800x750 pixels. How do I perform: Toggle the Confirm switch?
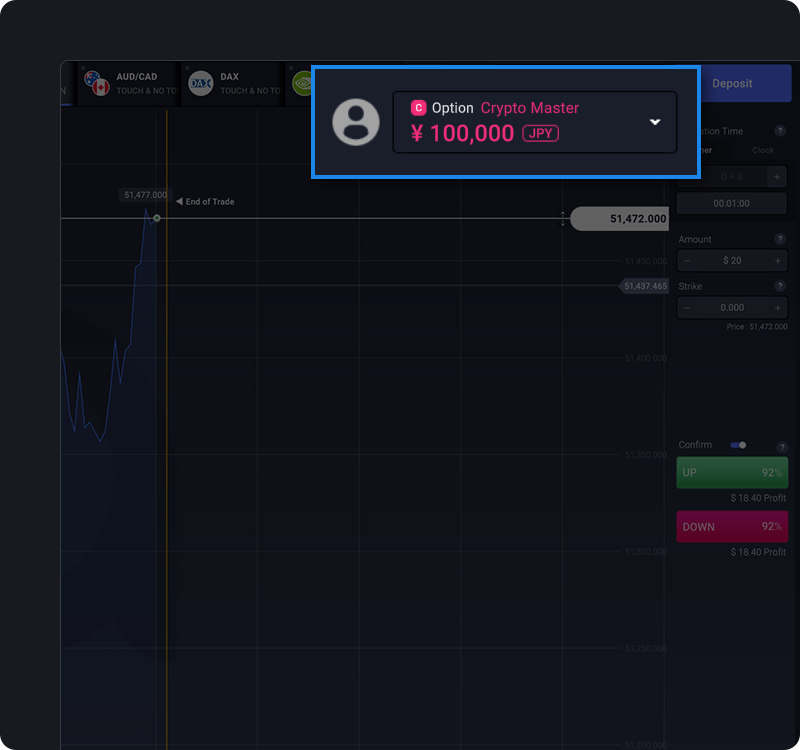coord(738,445)
